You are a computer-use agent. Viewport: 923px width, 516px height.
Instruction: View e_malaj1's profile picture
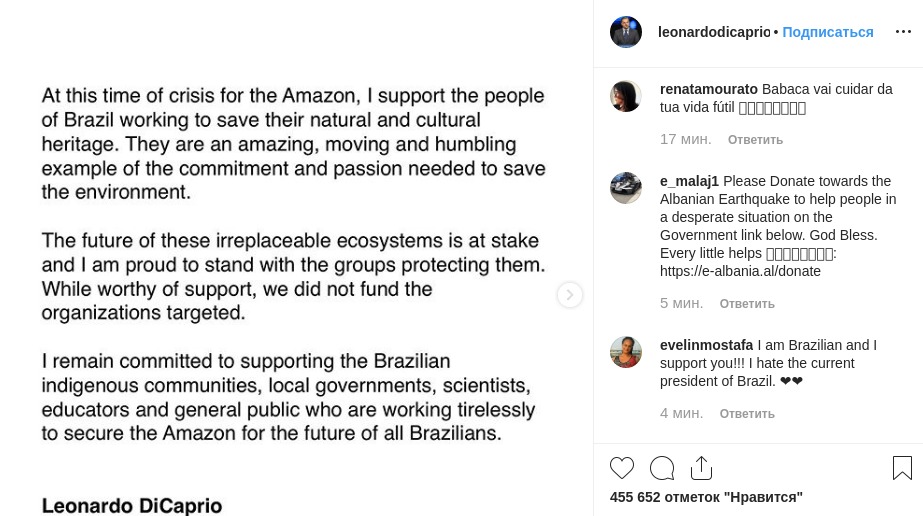[626, 188]
